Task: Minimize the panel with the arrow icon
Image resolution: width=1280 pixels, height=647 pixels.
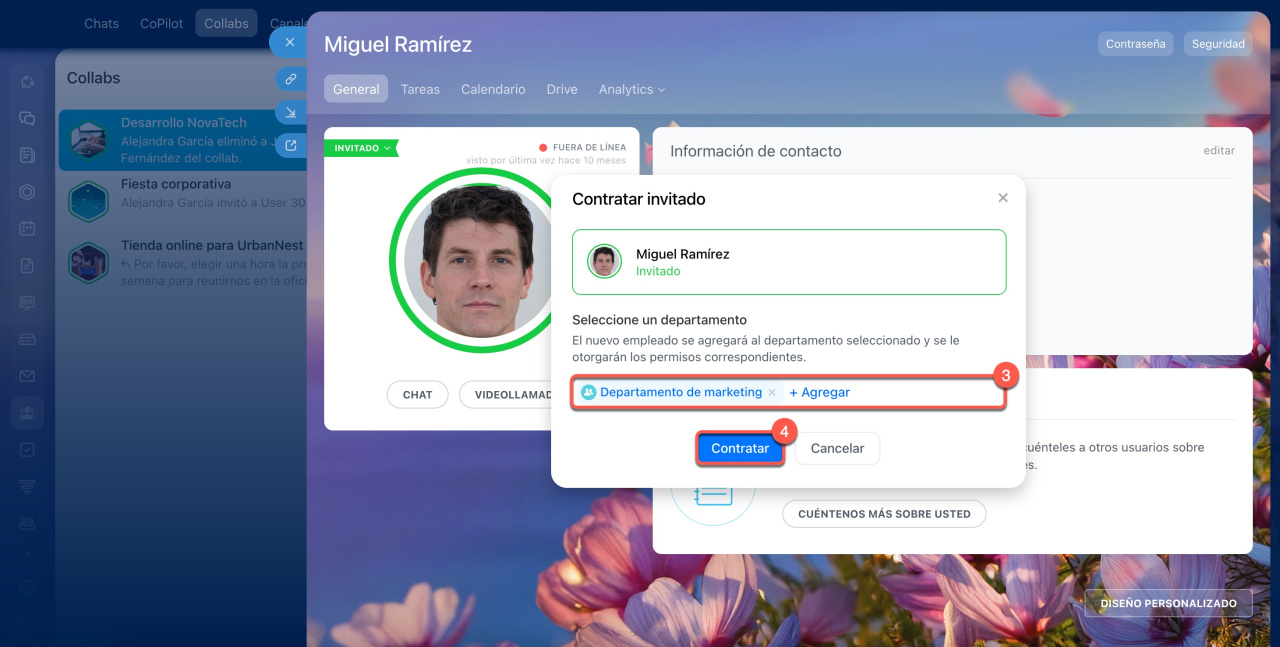Action: click(290, 112)
